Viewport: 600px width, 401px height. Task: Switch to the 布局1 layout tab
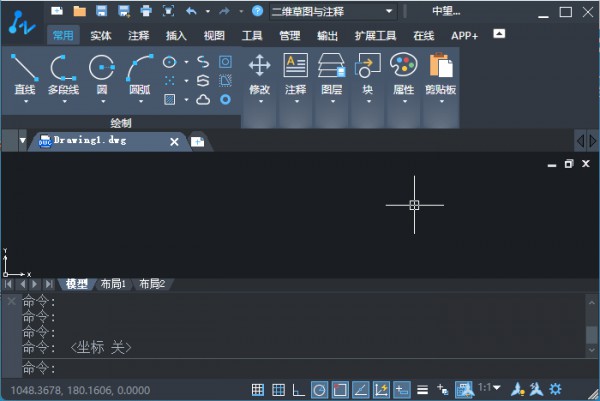click(113, 284)
